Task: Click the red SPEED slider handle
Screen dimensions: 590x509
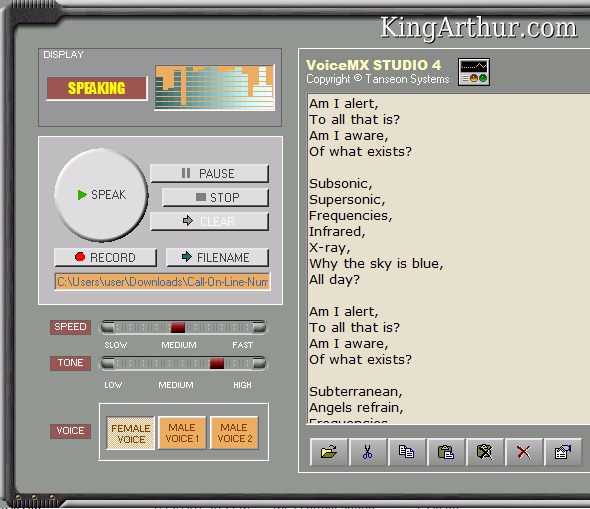Action: (x=178, y=327)
